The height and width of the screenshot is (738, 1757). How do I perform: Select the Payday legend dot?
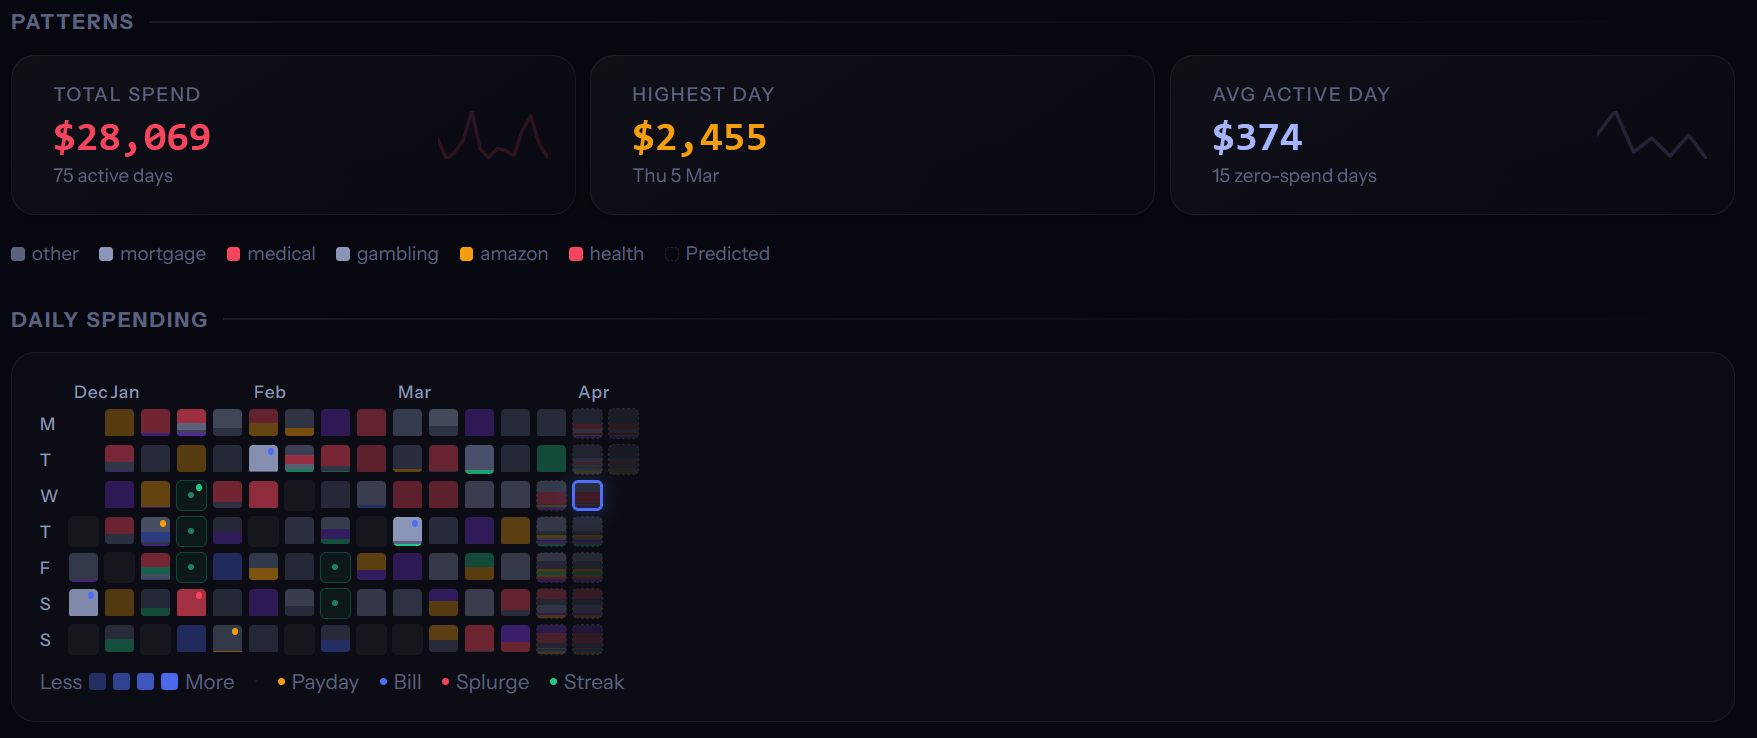click(x=281, y=681)
